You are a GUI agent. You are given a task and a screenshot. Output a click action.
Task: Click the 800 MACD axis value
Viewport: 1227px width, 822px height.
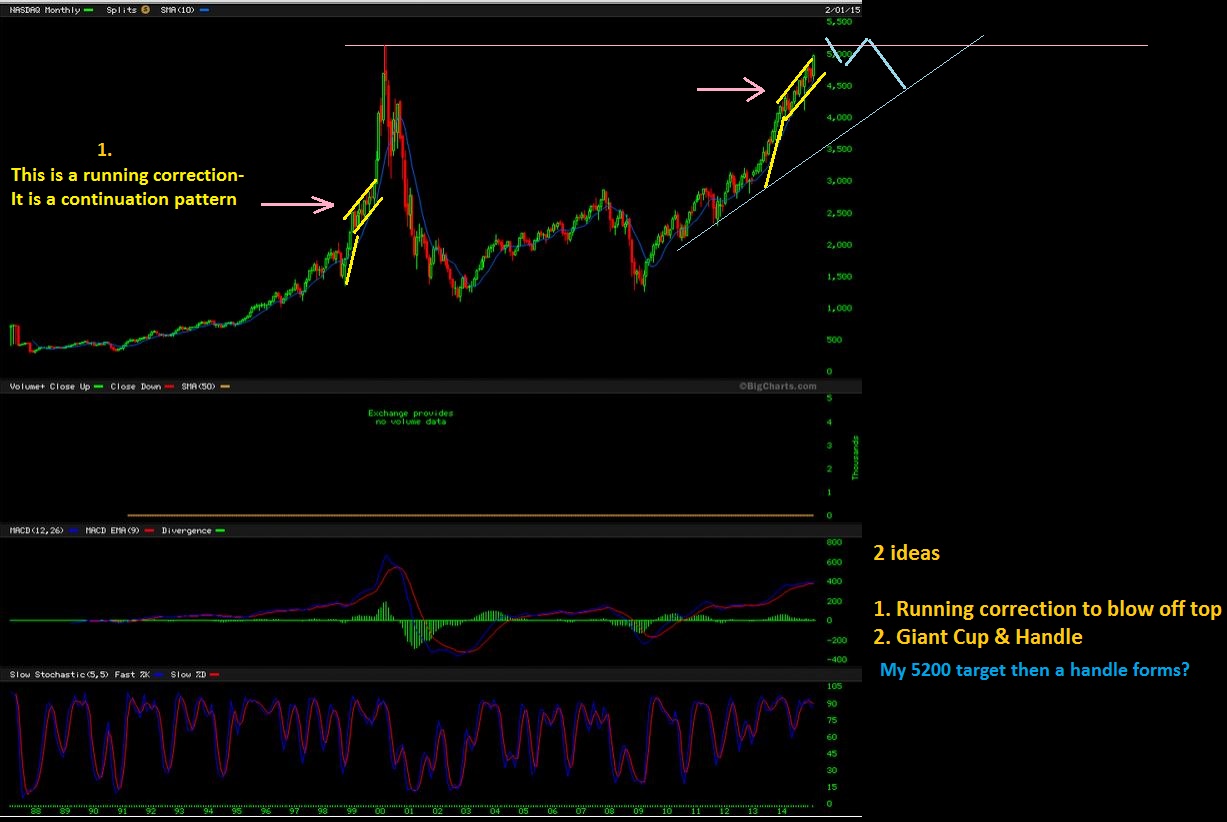(x=832, y=542)
